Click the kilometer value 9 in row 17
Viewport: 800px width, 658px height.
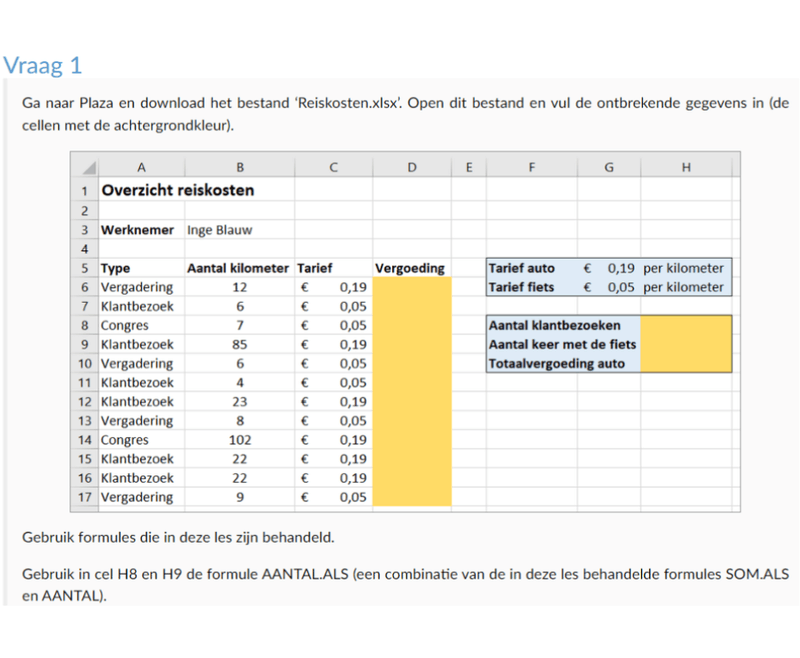coord(240,497)
